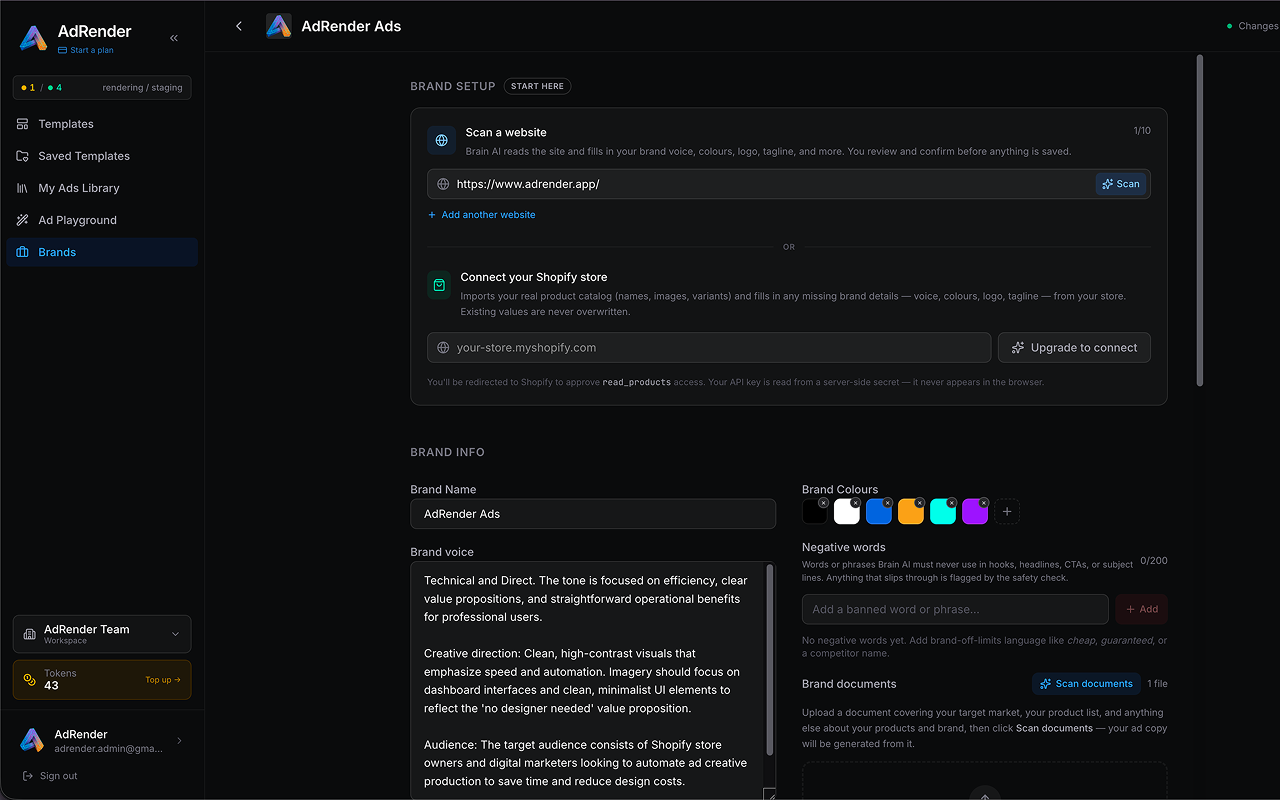Click the main page vertical scrollbar
The width and height of the screenshot is (1280, 800).
tap(1200, 220)
